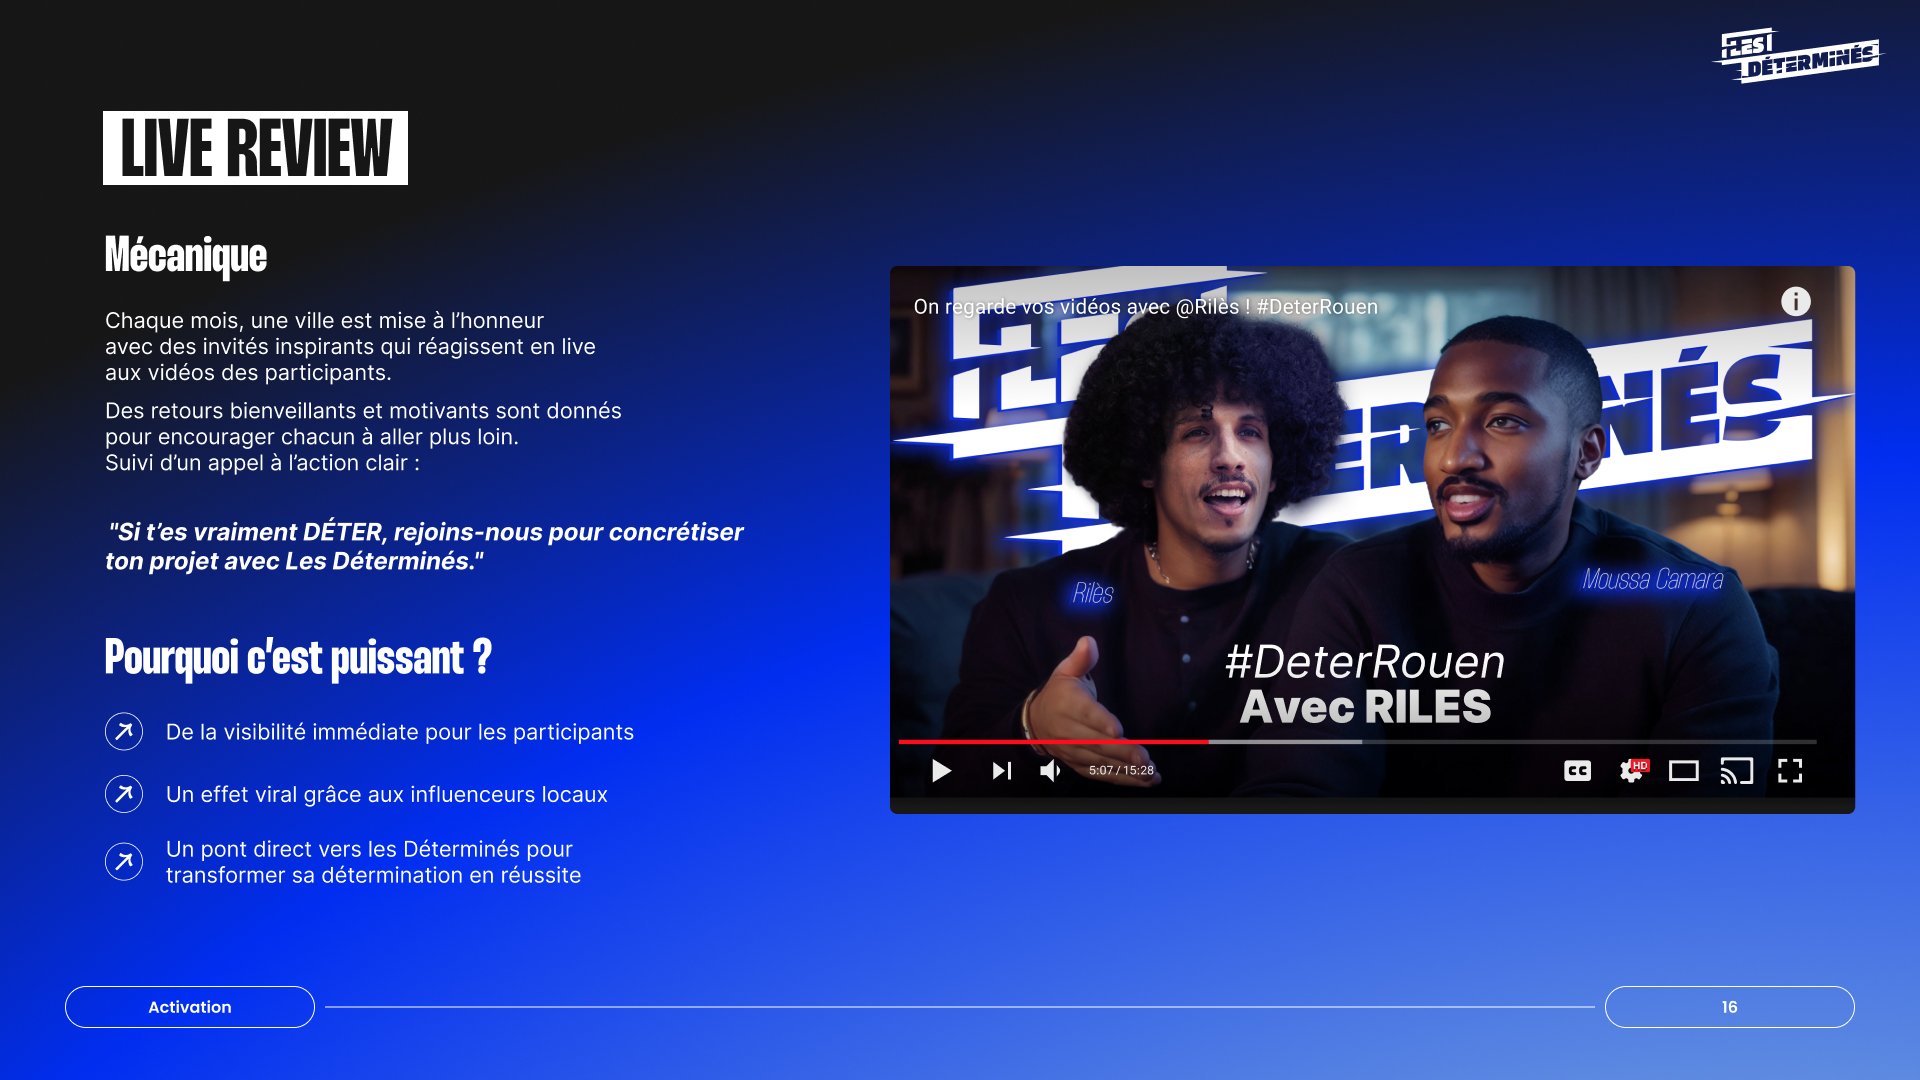Open video settings gear with HD badge
1920x1080 pixels.
1632,771
